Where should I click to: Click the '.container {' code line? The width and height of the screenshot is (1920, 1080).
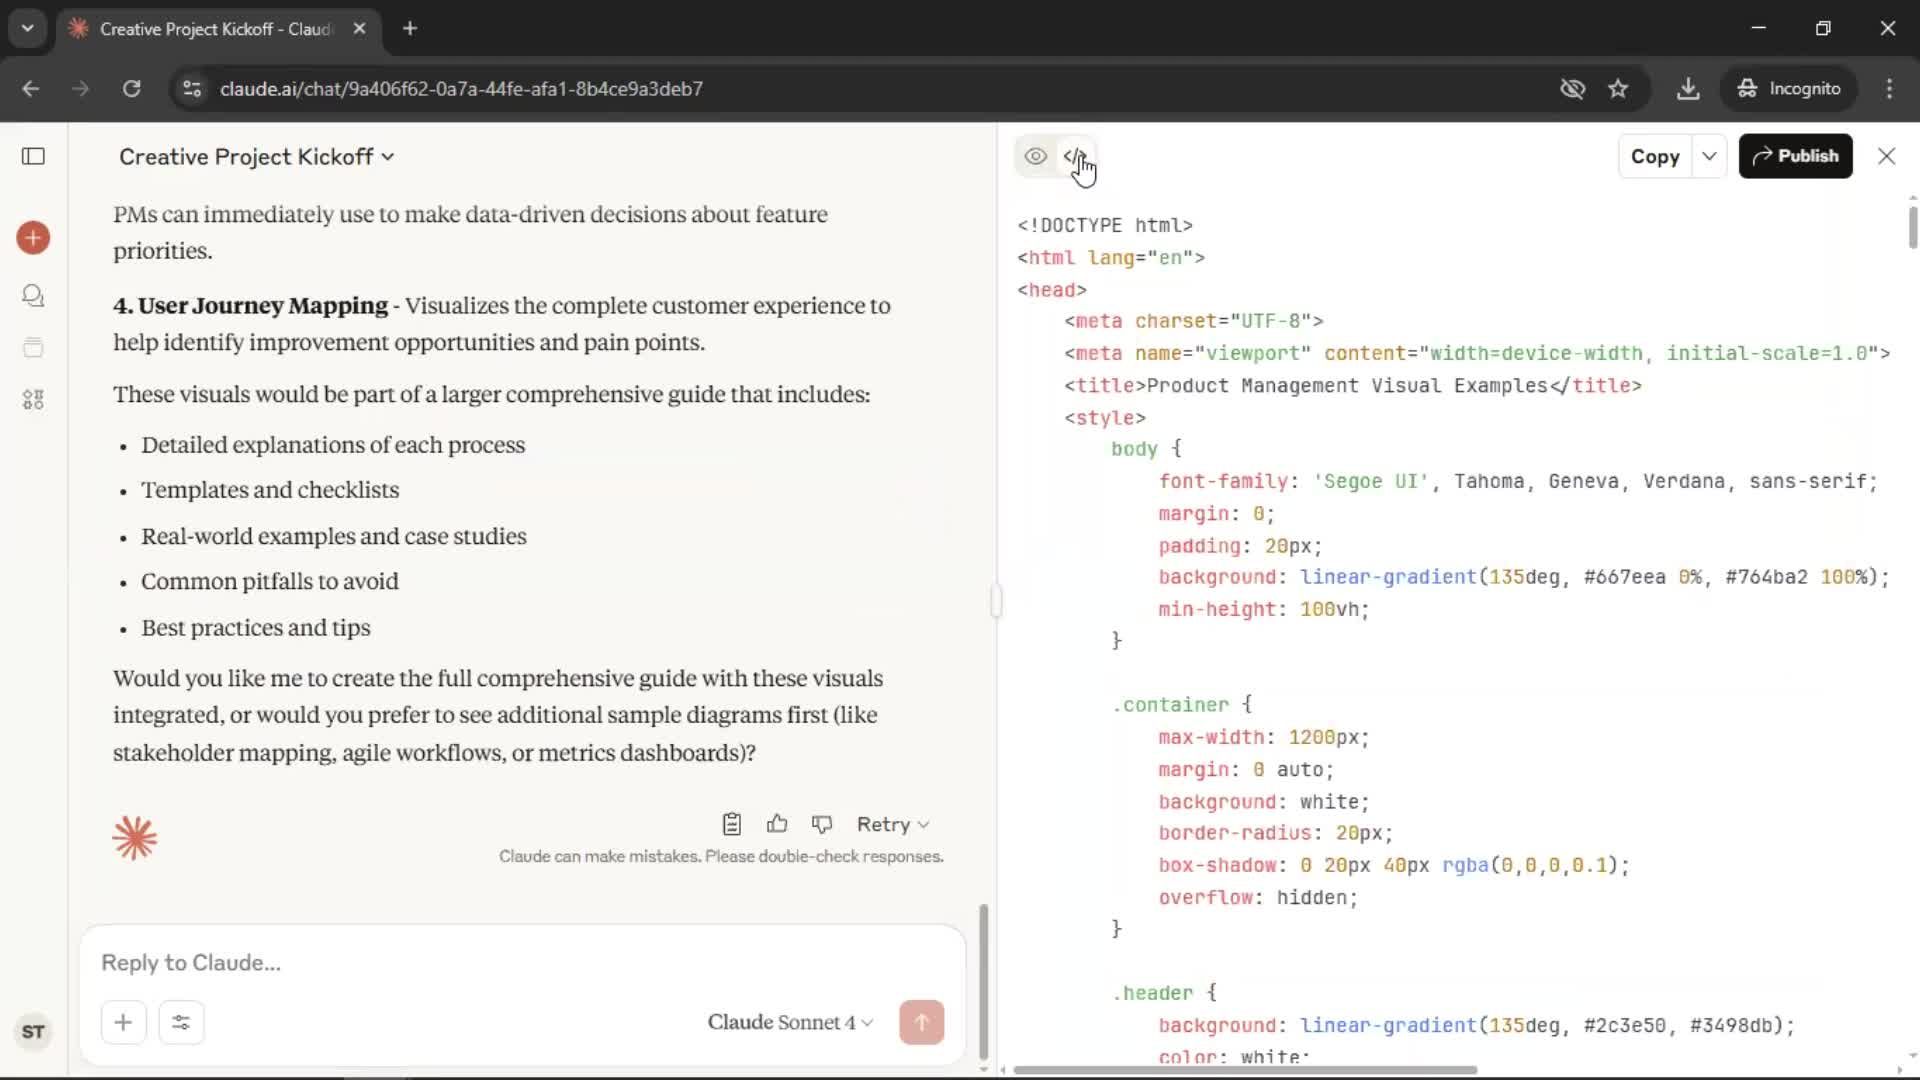[1182, 705]
